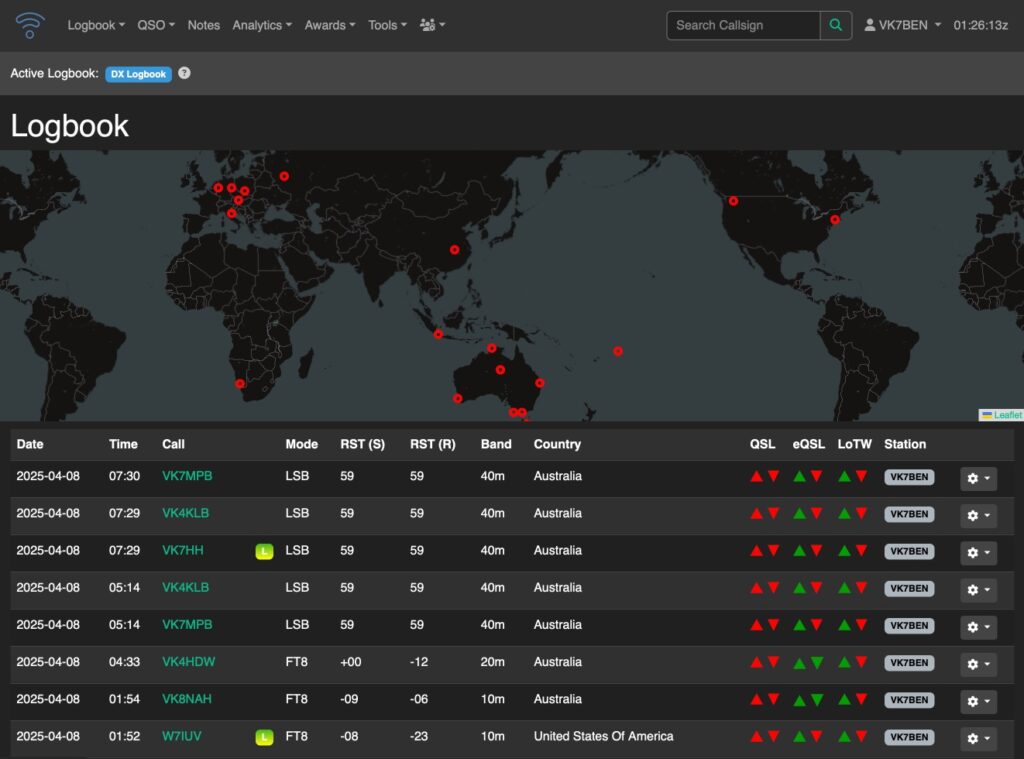Open the users group icon menu
Screen dimensions: 1024x759
pos(432,25)
